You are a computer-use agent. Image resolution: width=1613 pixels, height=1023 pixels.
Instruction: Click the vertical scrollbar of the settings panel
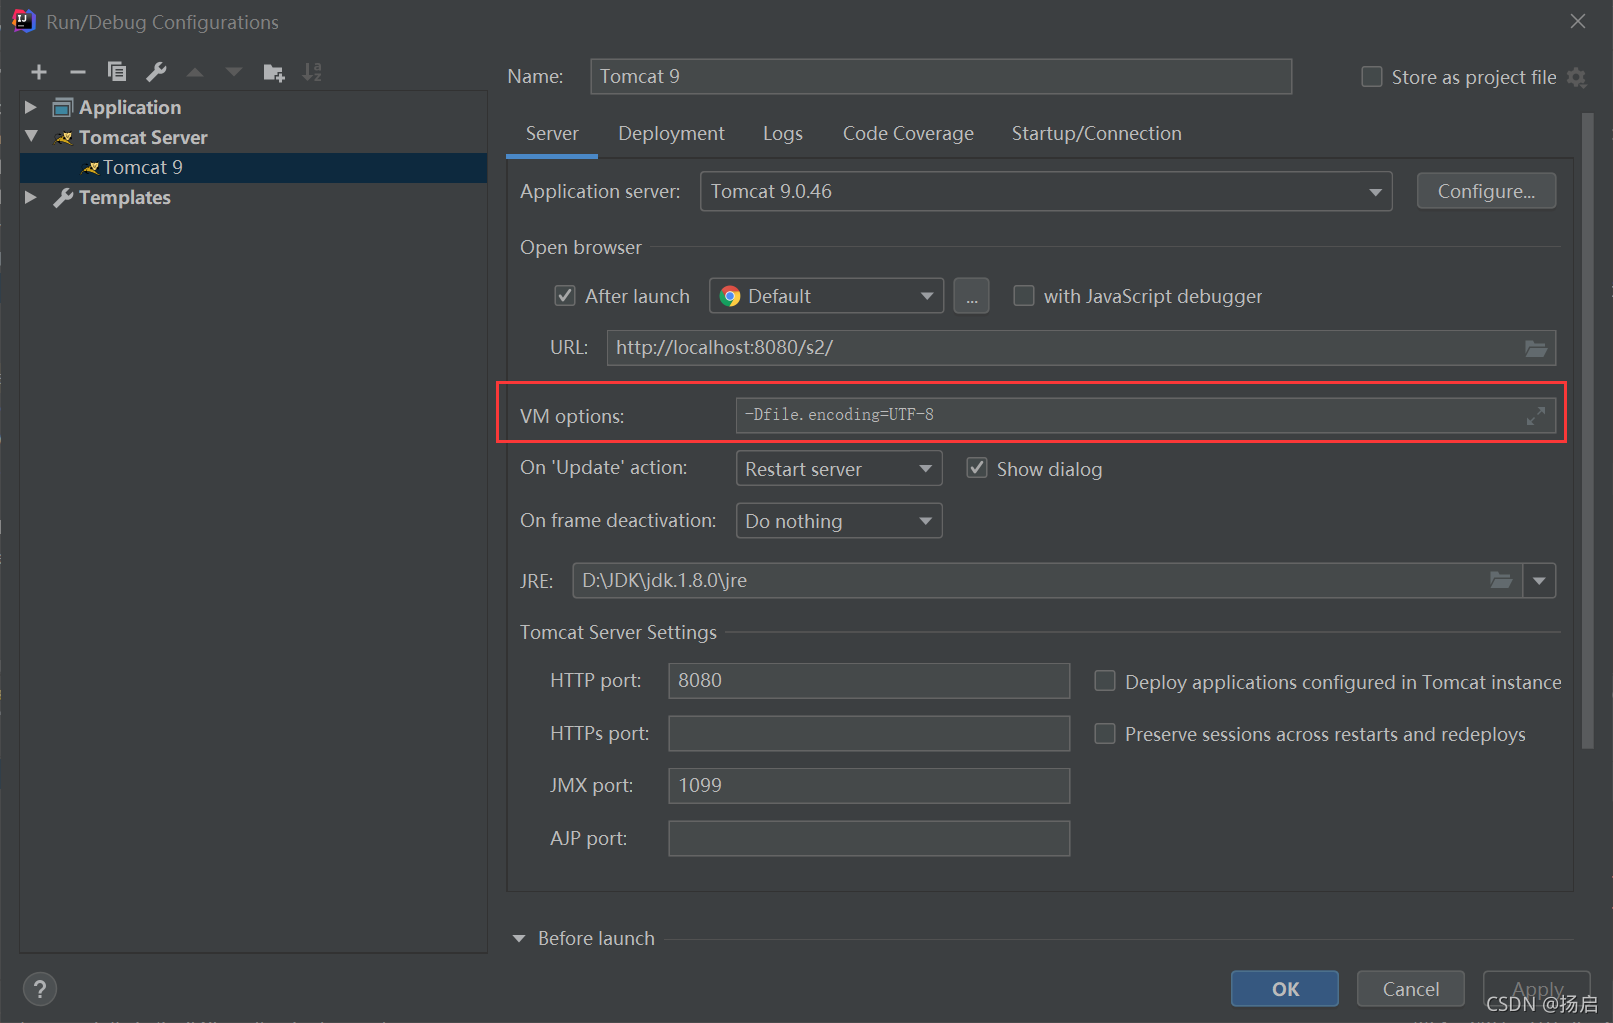point(1588,430)
